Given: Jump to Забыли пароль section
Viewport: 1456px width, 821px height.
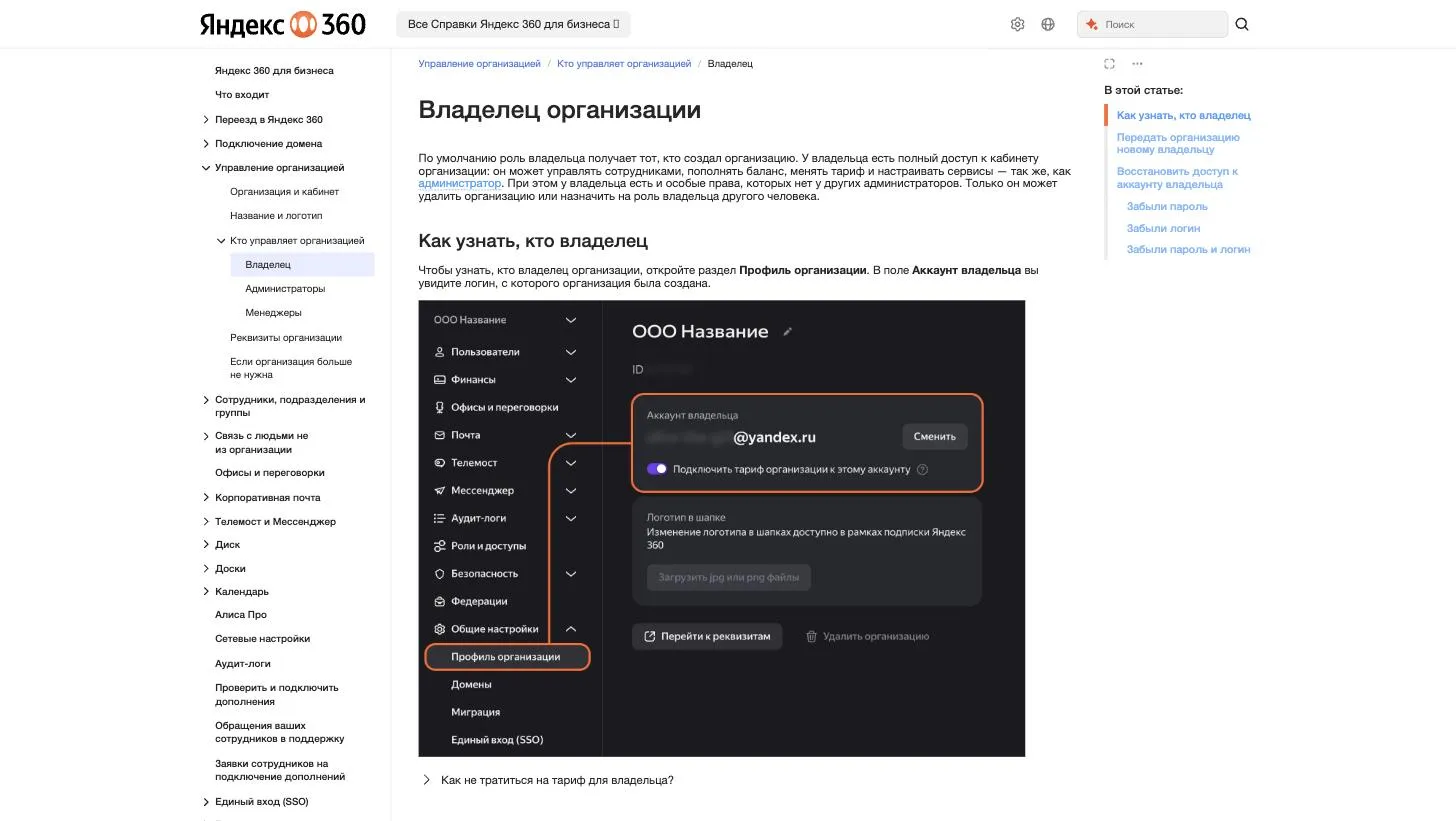Looking at the screenshot, I should [1167, 207].
